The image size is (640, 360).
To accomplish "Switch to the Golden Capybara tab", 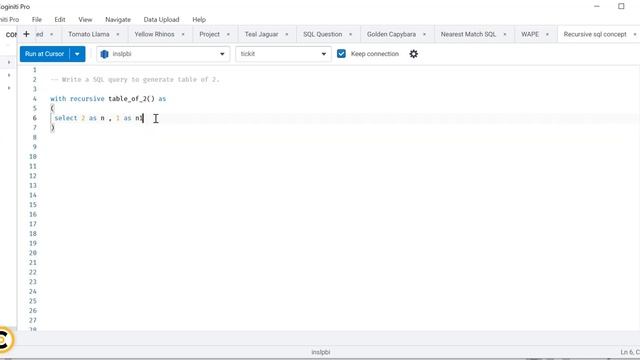I will (x=391, y=34).
